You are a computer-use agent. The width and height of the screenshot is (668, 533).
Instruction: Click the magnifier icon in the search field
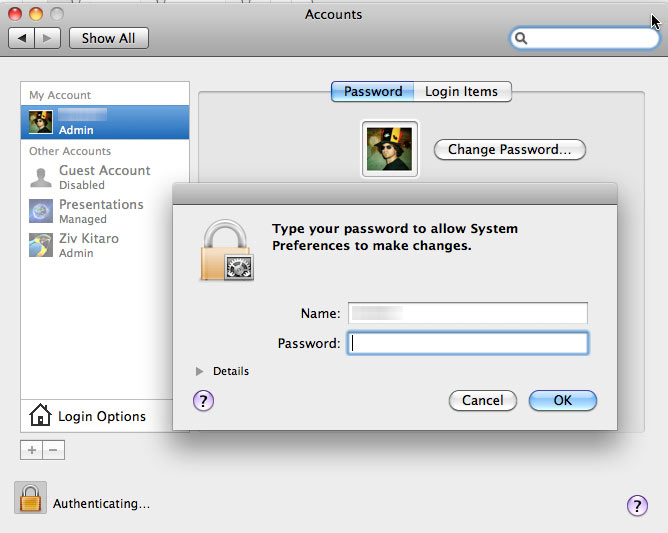521,39
